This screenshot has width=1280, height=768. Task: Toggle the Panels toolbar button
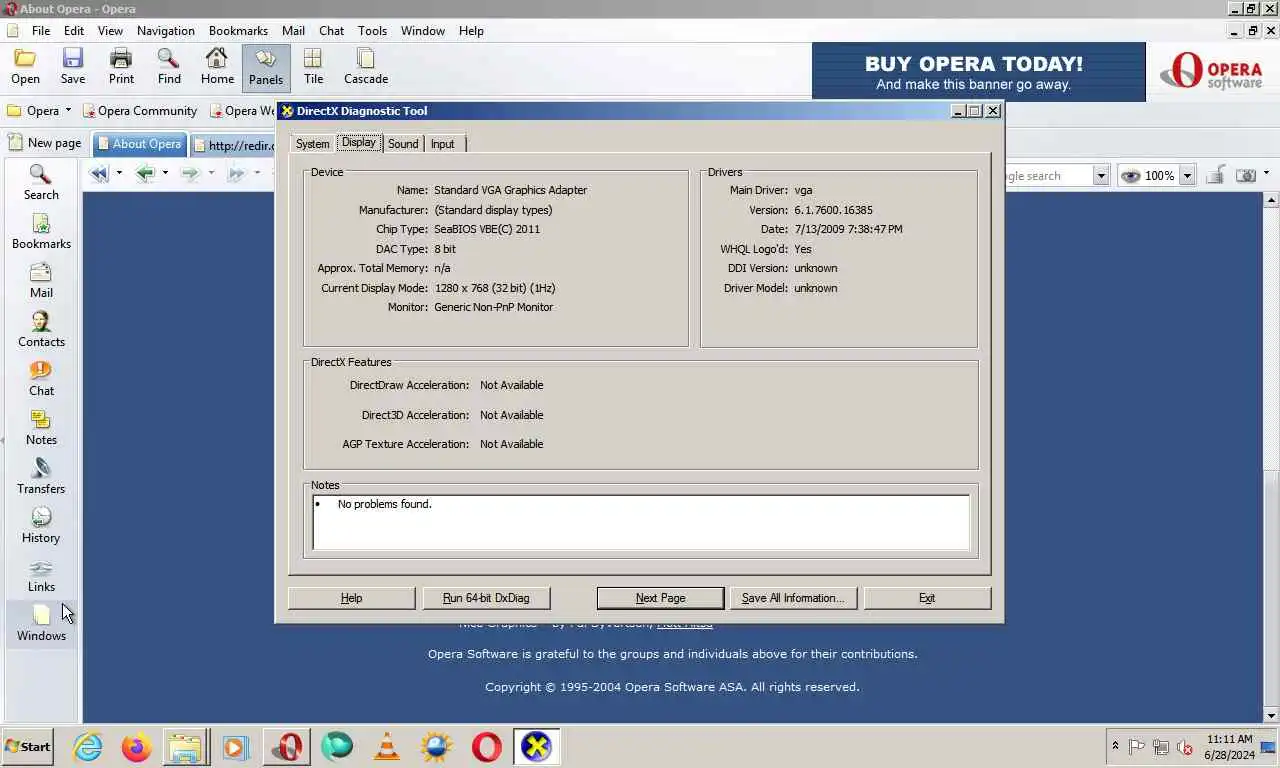point(266,67)
